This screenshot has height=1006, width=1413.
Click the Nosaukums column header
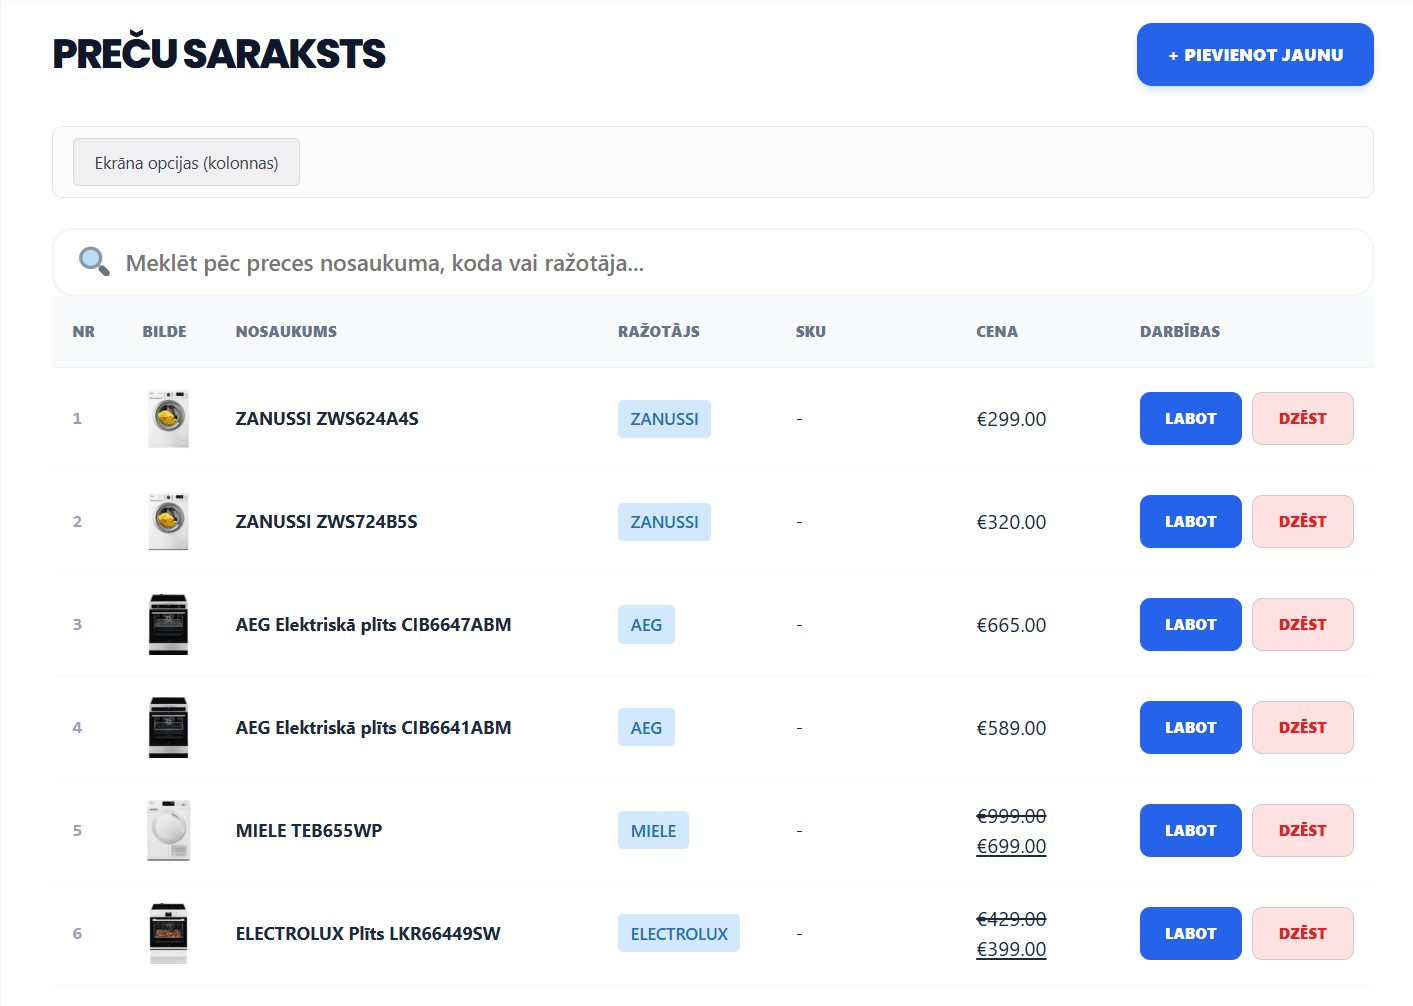(x=286, y=331)
